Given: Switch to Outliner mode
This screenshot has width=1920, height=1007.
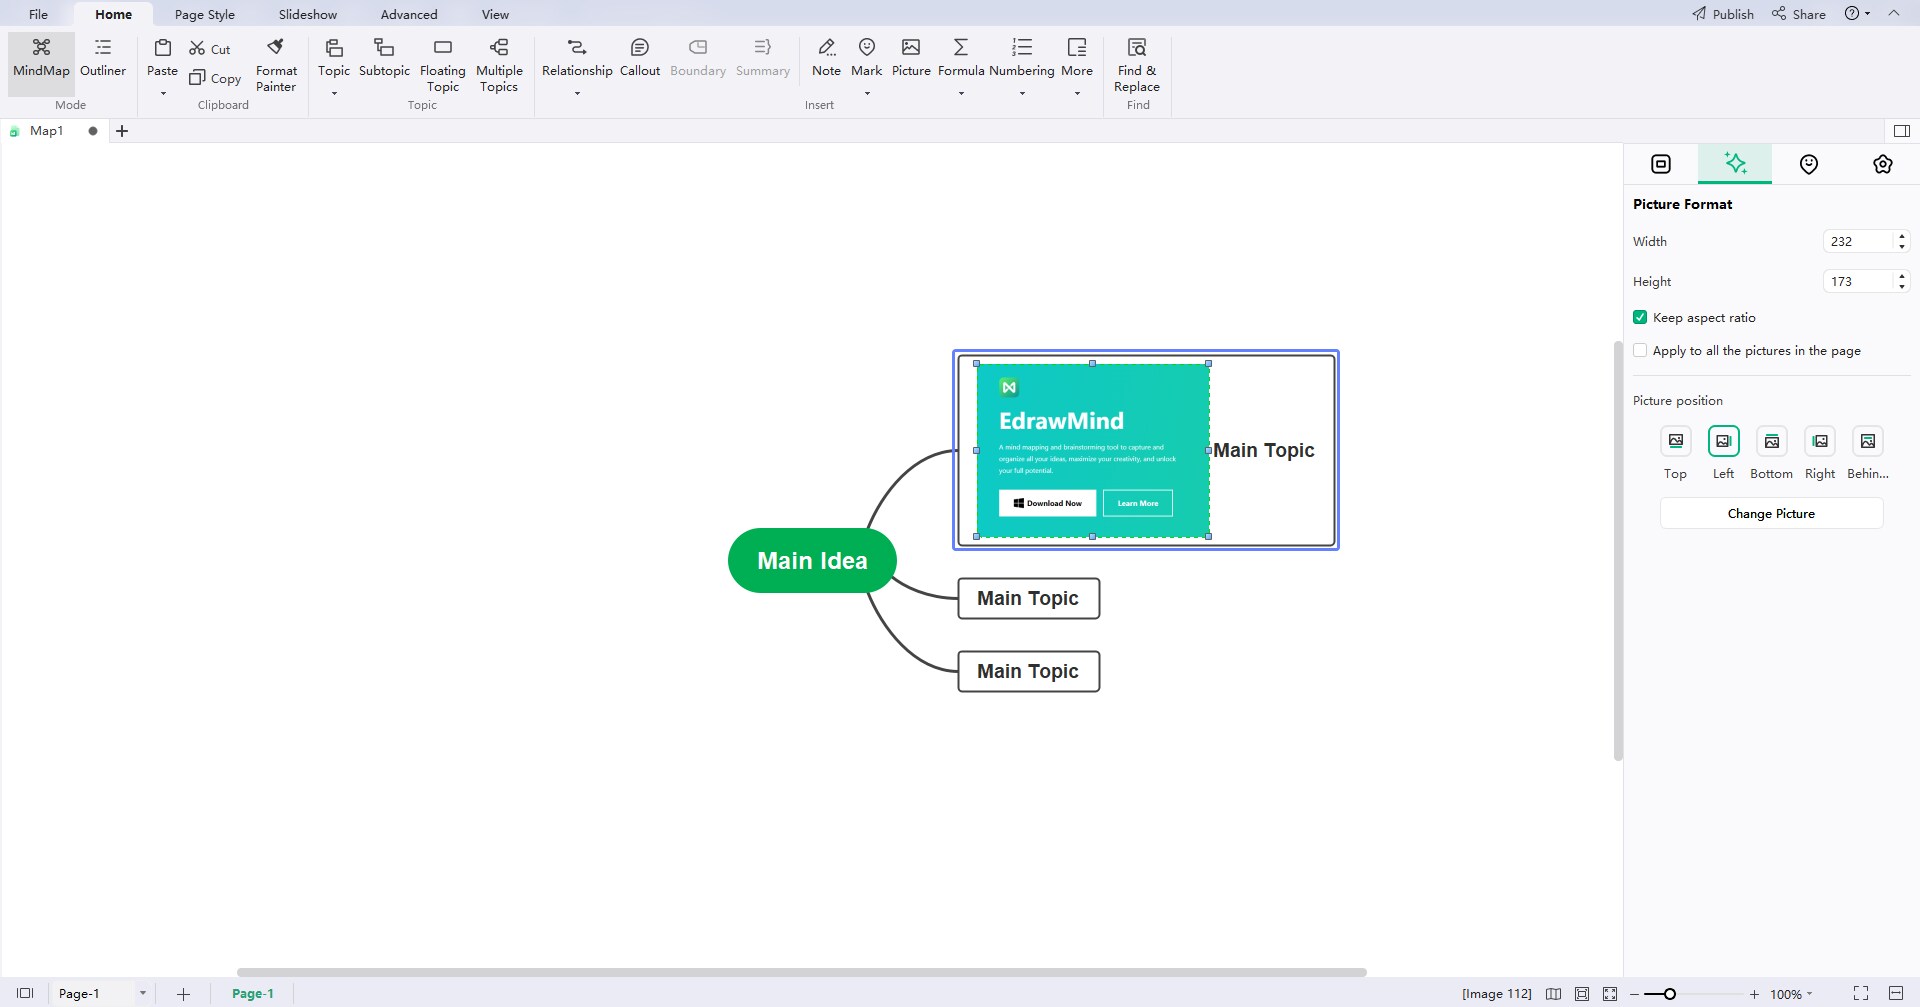Looking at the screenshot, I should (103, 58).
